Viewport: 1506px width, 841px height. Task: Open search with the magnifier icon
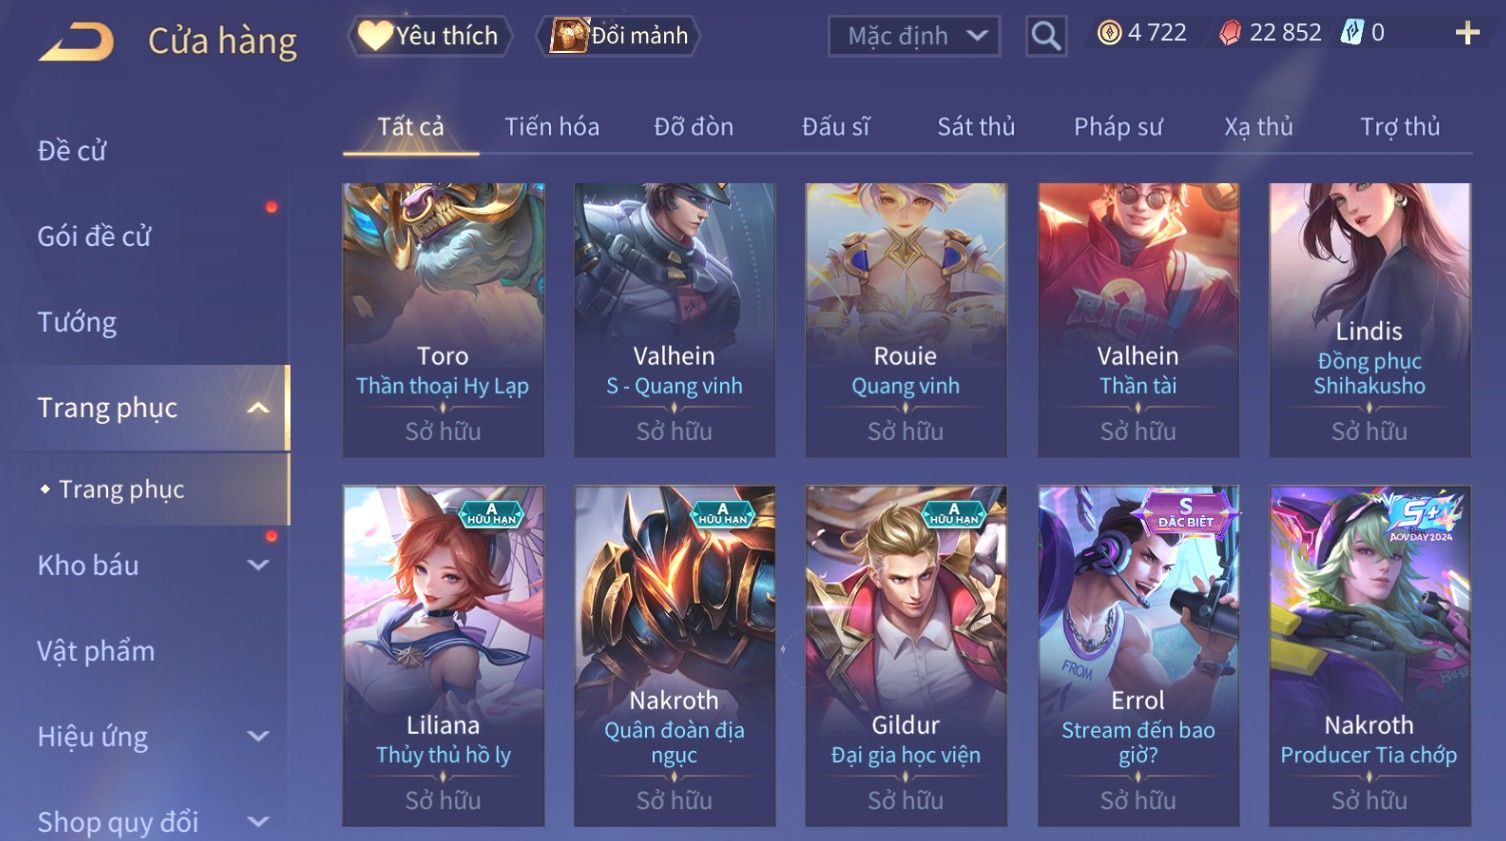pyautogui.click(x=1046, y=36)
